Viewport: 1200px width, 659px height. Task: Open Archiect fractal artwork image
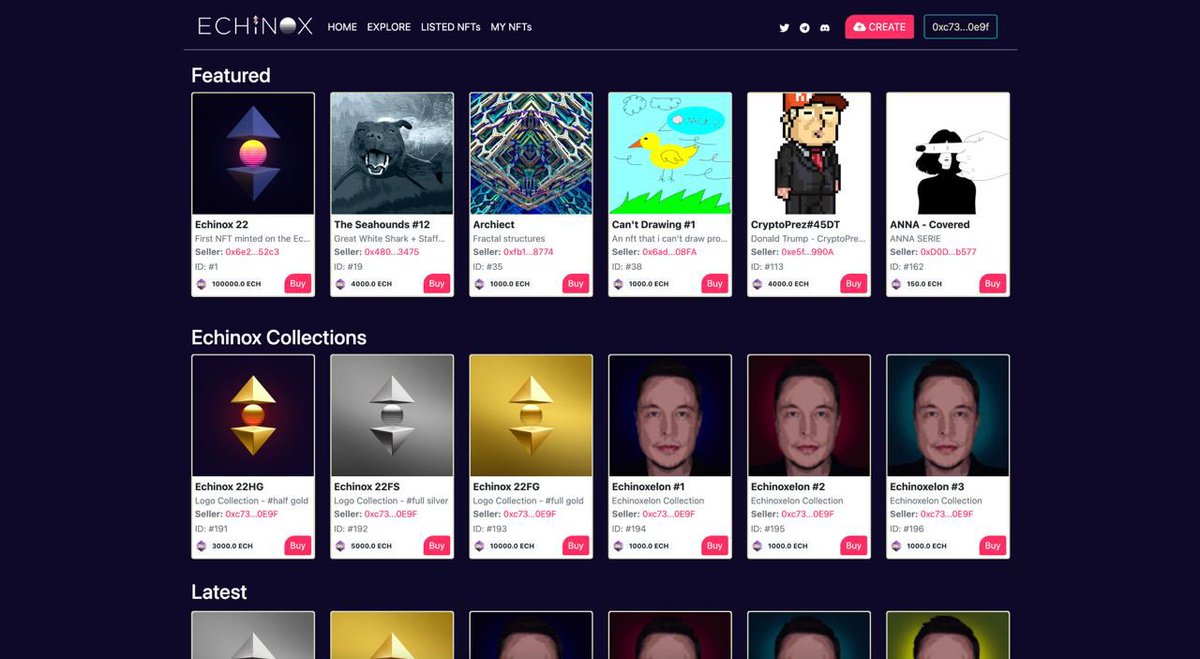tap(531, 154)
